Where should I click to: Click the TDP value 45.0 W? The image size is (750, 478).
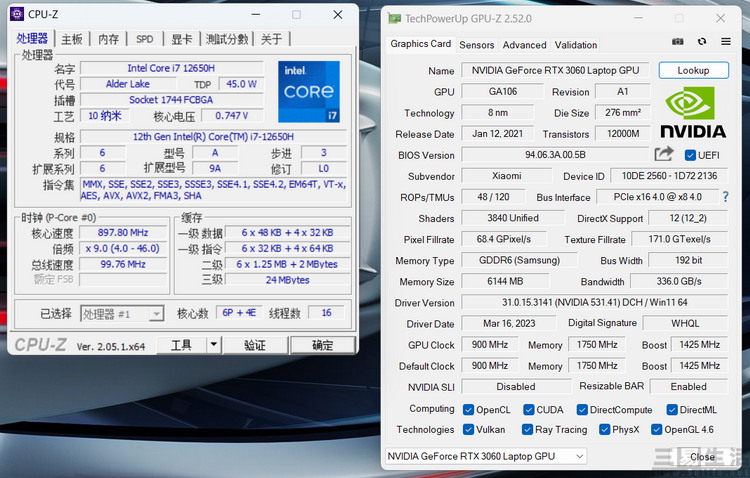click(x=241, y=84)
